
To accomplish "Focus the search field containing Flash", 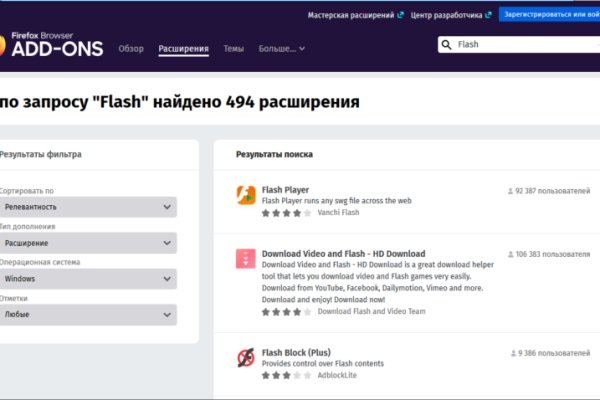I will (x=520, y=45).
